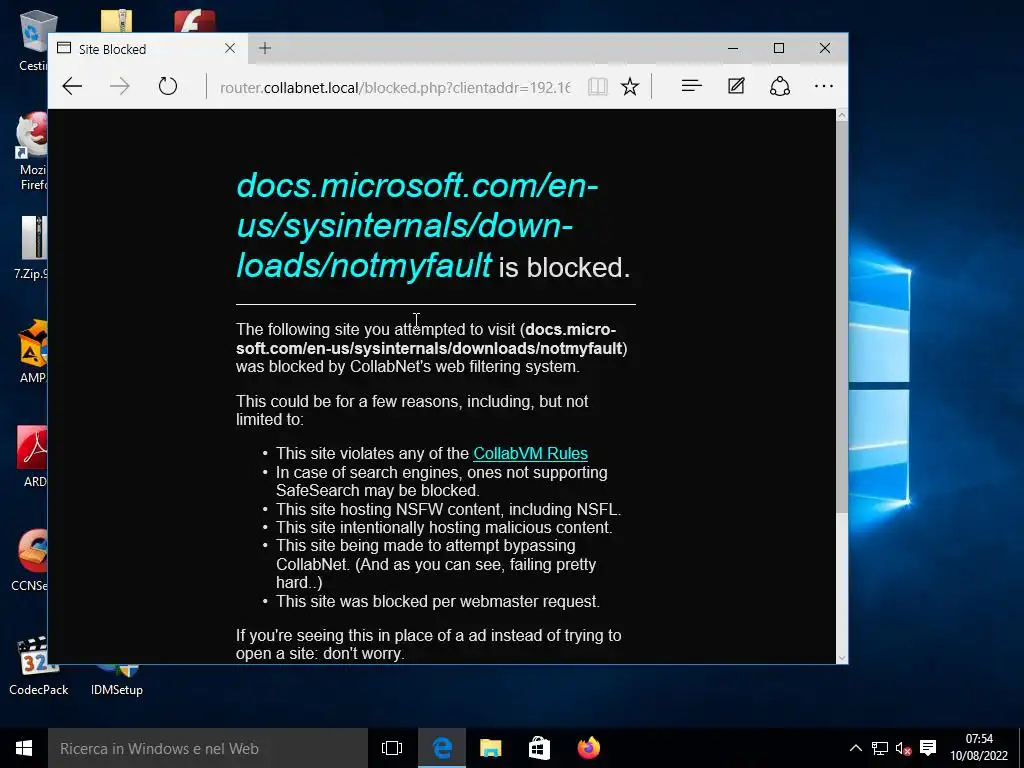Click the cyan docs.microsoft.com blocked heading

click(x=417, y=225)
